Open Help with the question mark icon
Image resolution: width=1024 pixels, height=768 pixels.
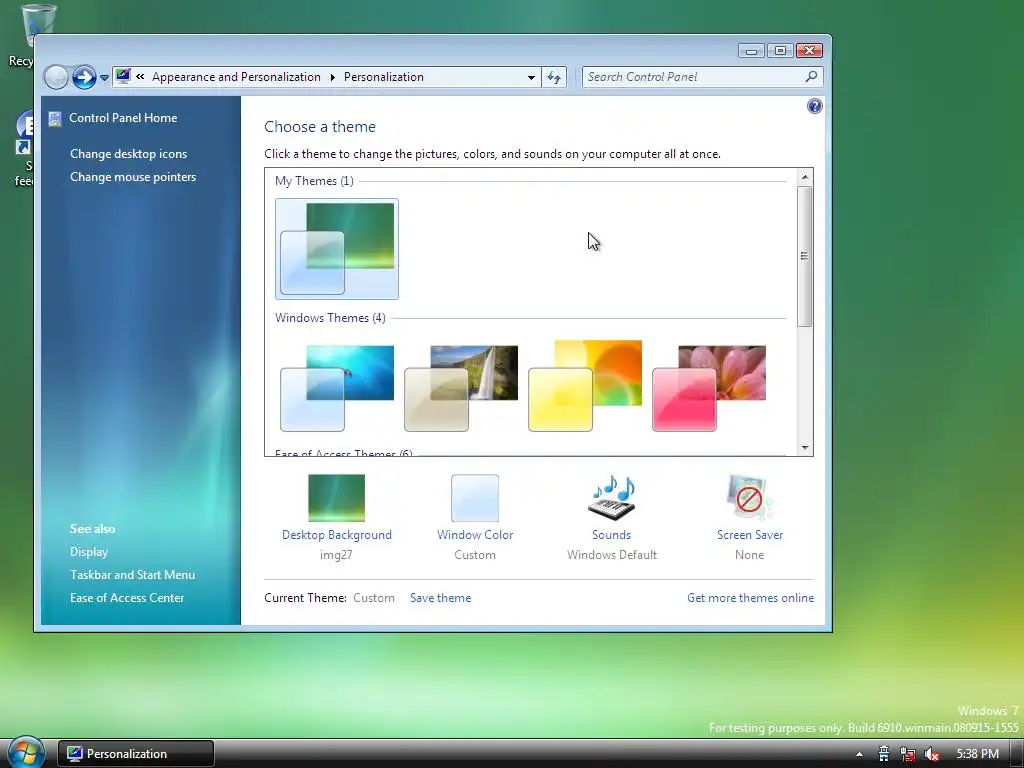coord(814,106)
